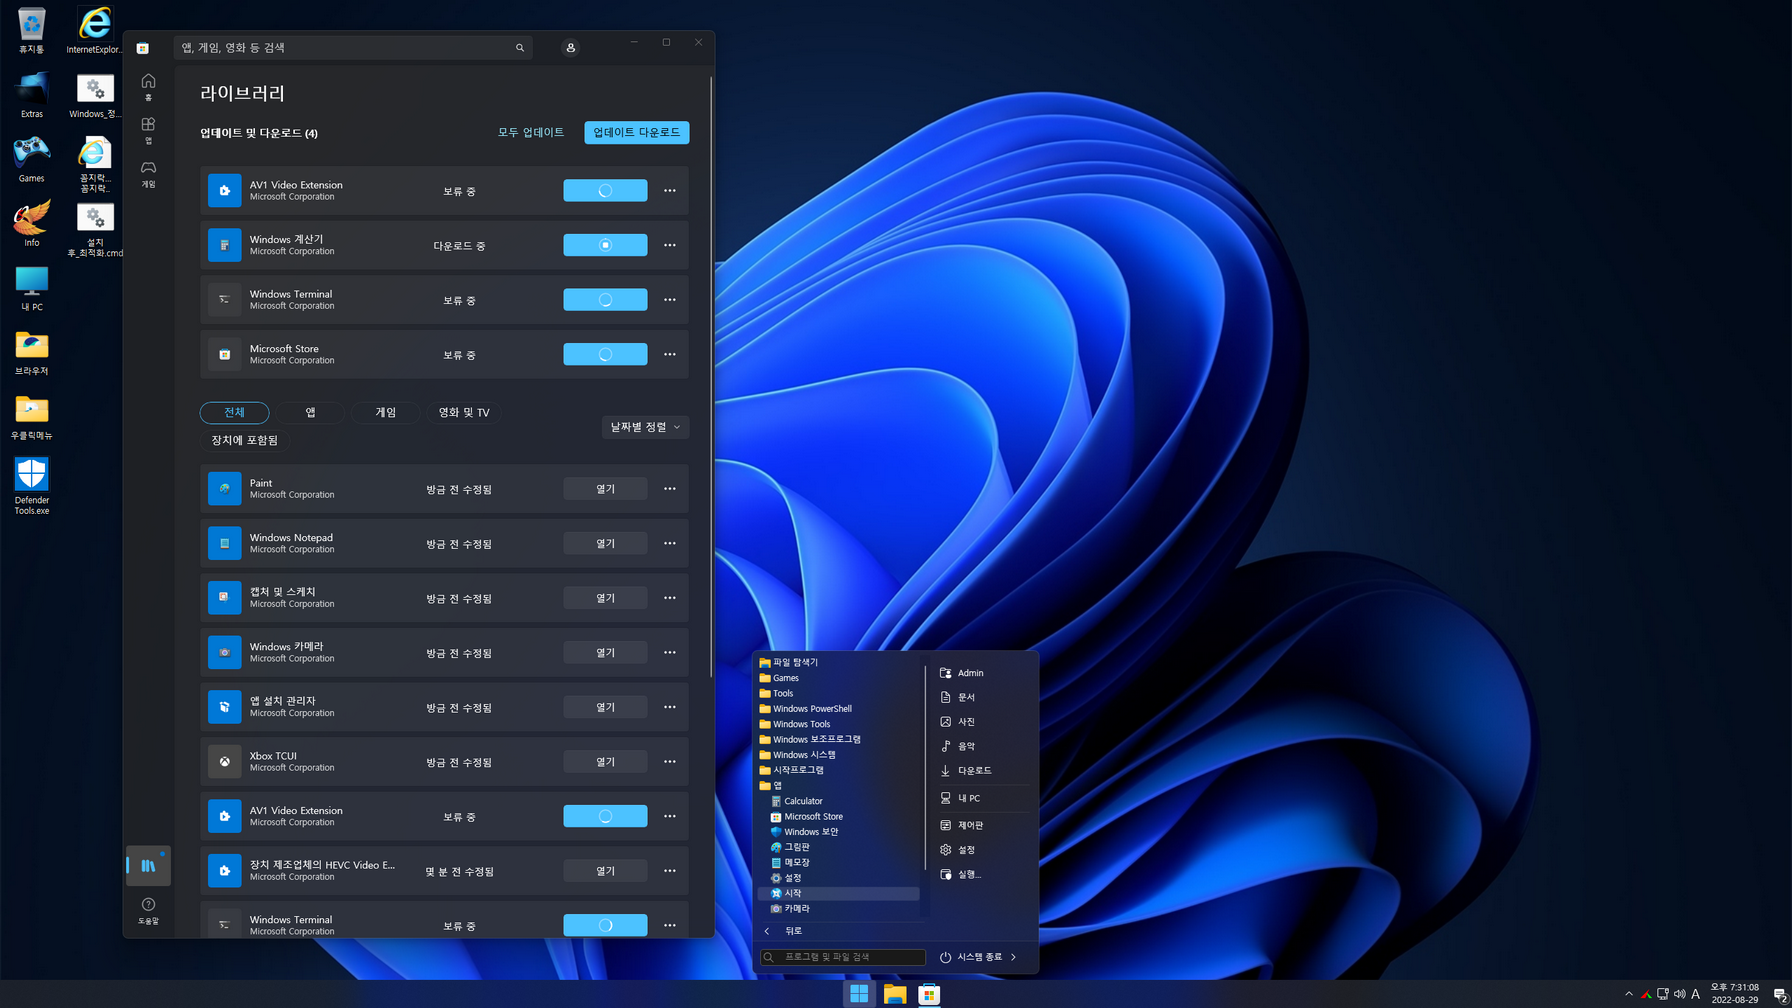Open the 날짜별 정렬 sort dropdown
Screen dimensions: 1792x1008
(x=645, y=427)
